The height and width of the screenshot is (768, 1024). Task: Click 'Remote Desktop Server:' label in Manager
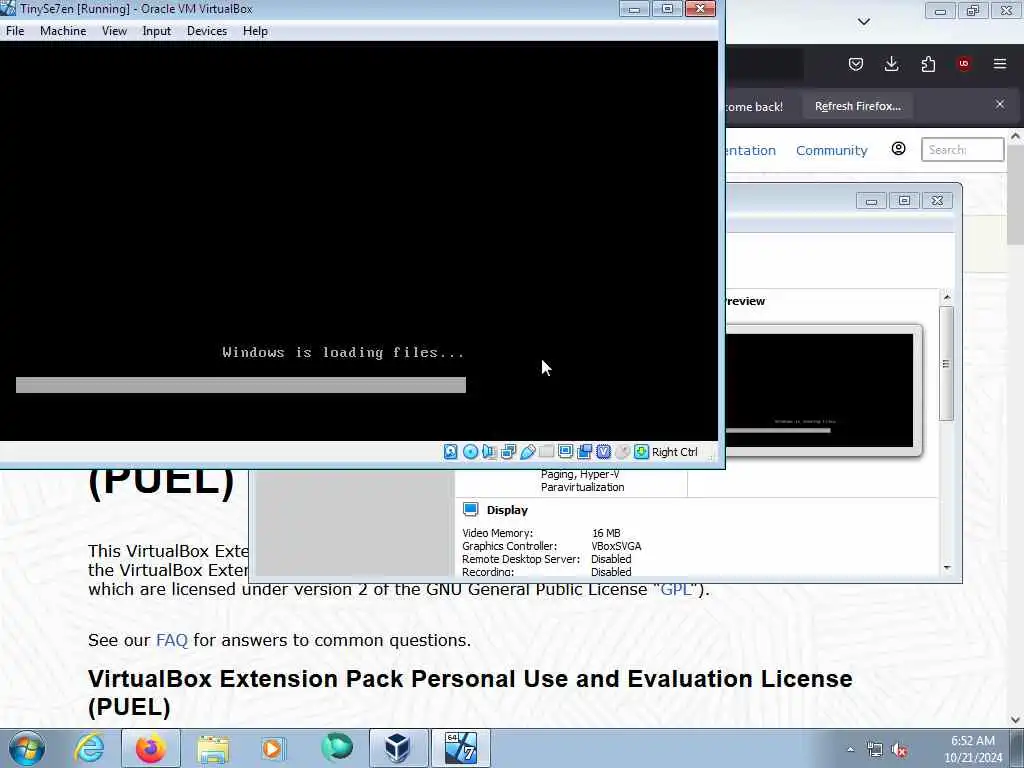coord(520,559)
